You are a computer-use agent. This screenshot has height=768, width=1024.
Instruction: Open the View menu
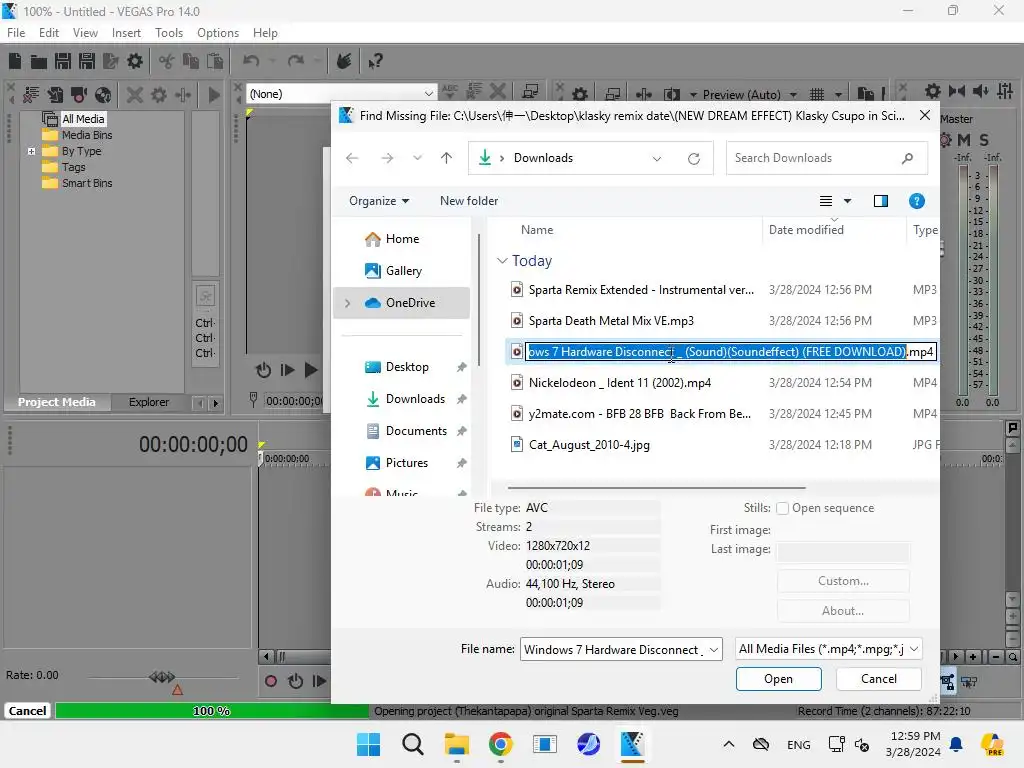click(85, 33)
